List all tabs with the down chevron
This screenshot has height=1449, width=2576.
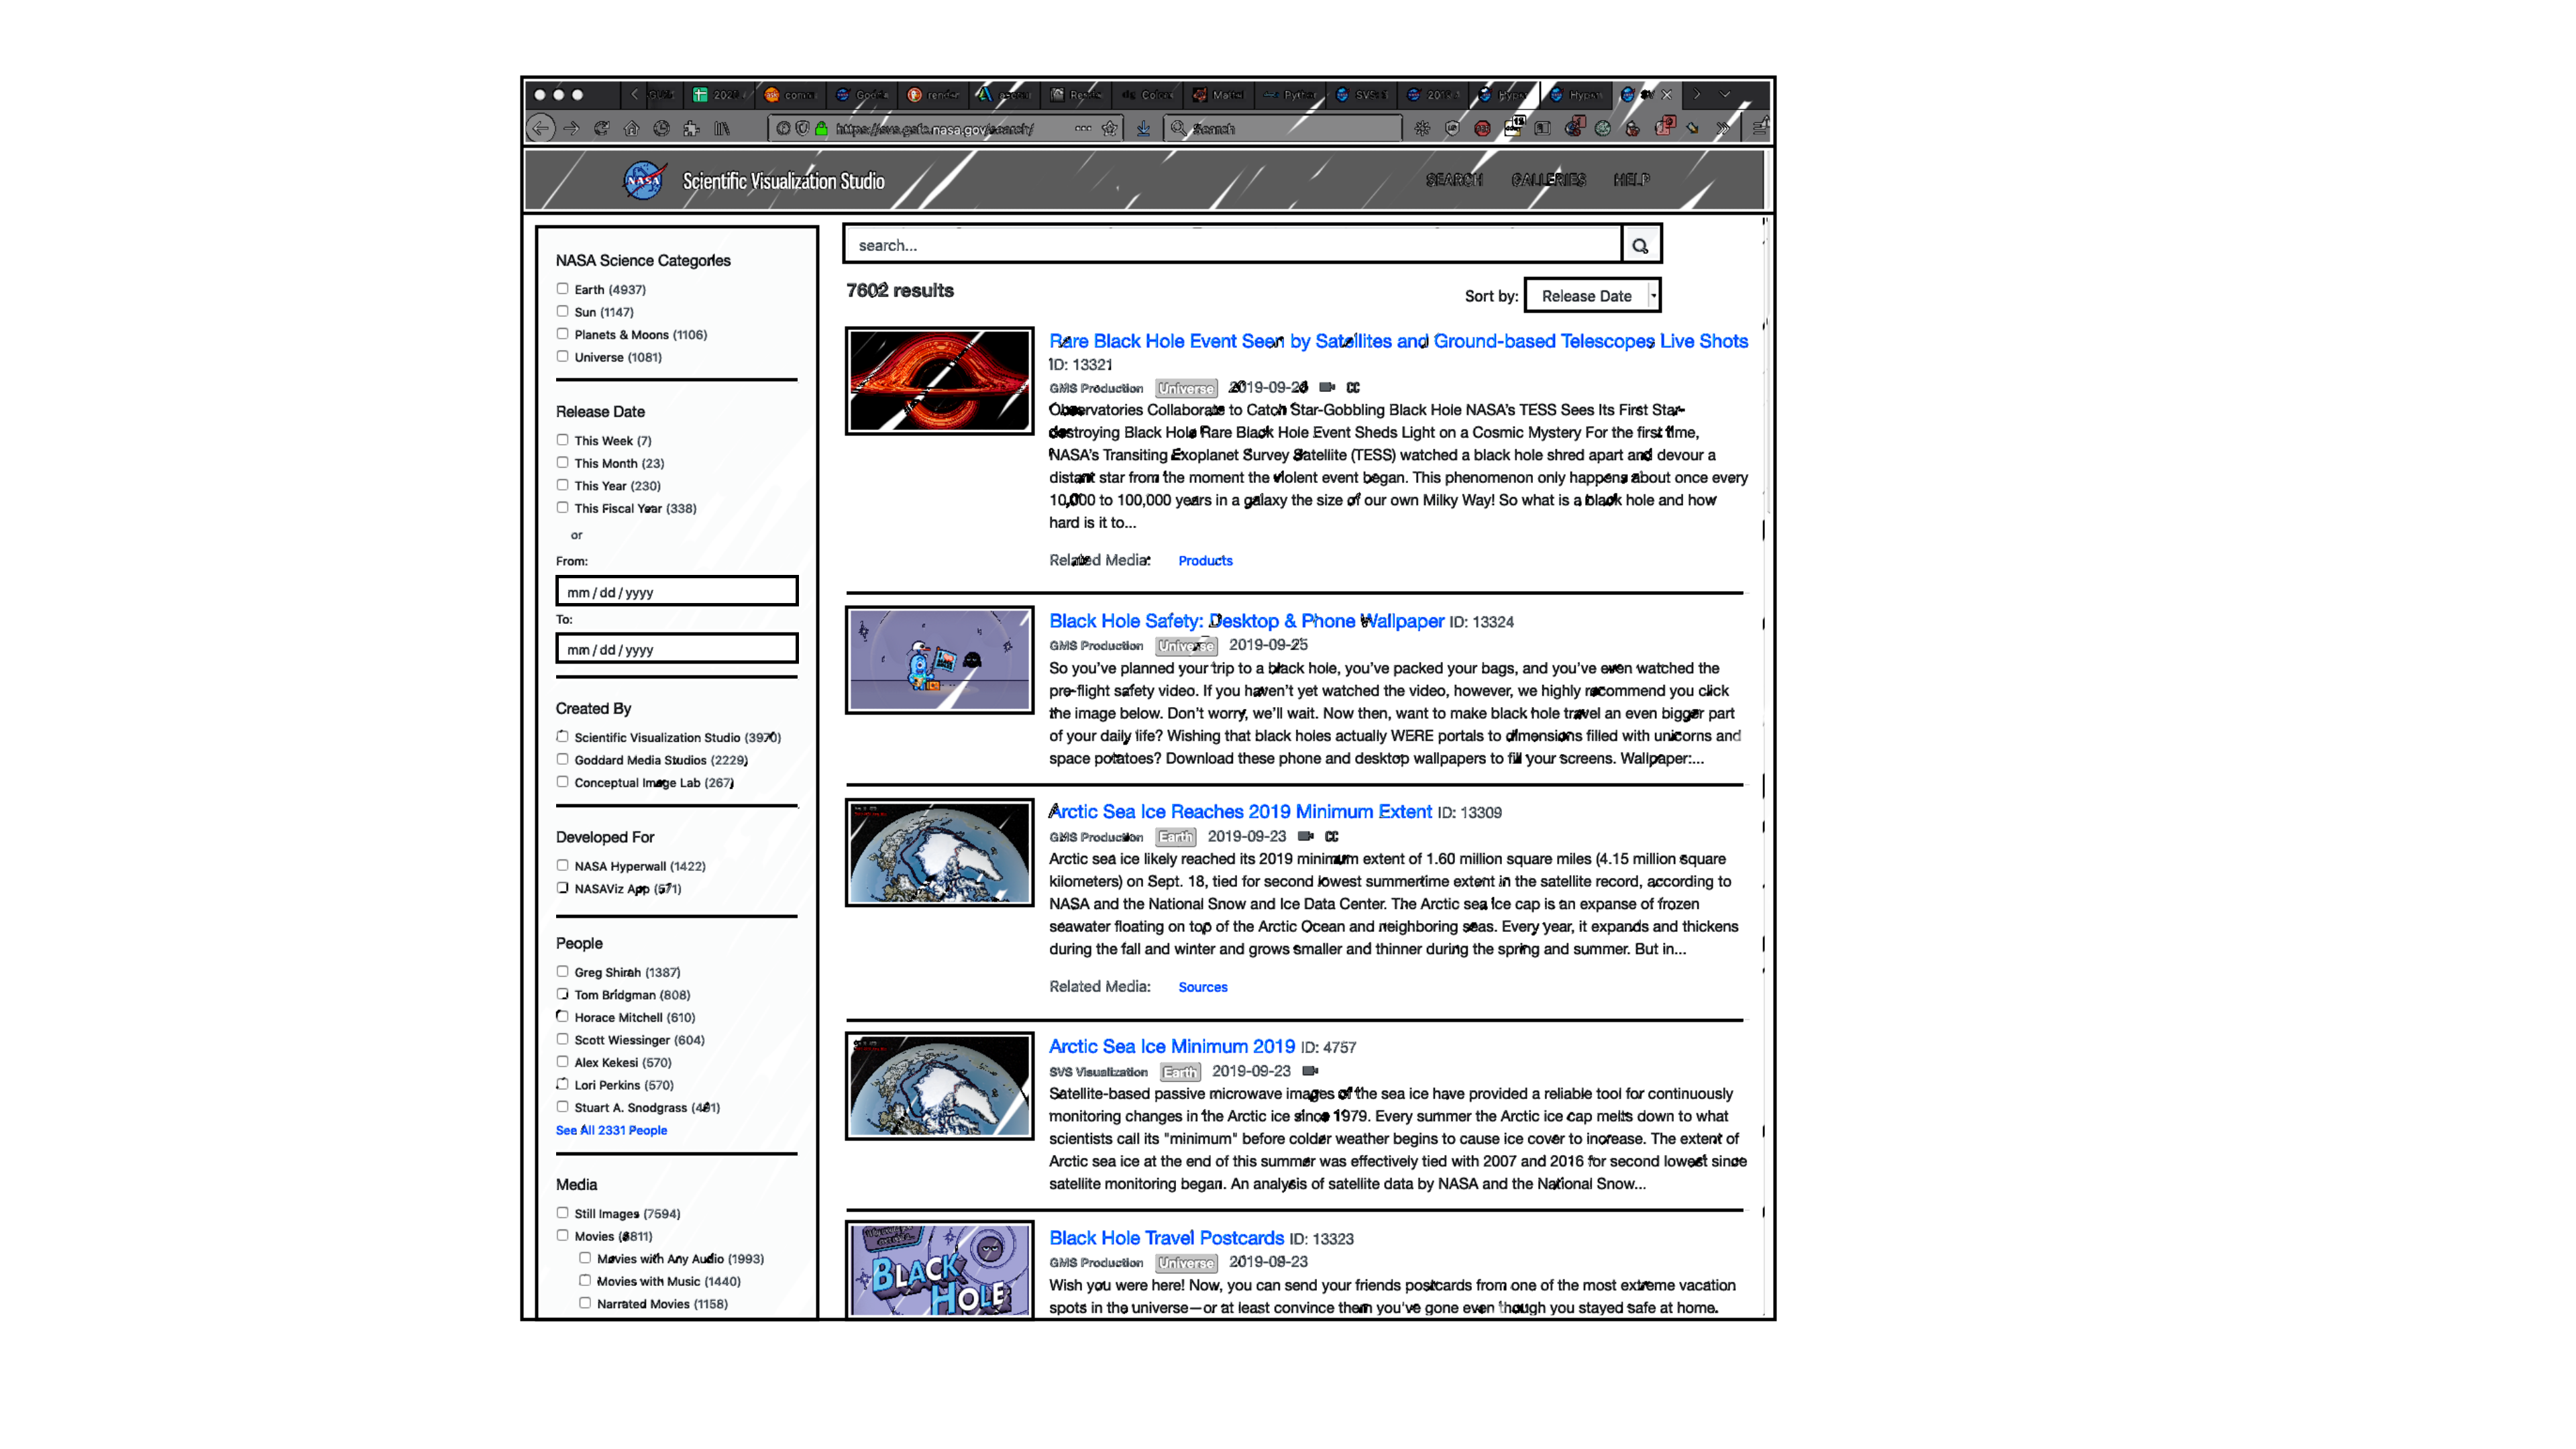click(1725, 95)
